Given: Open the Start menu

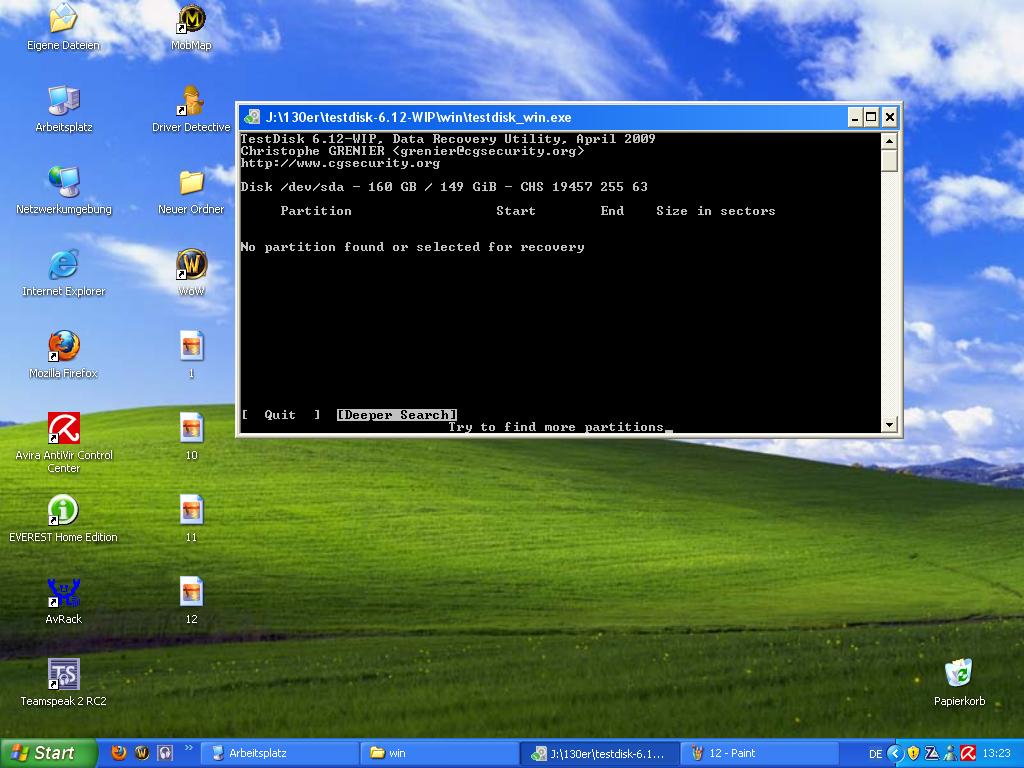Looking at the screenshot, I should click(x=47, y=753).
